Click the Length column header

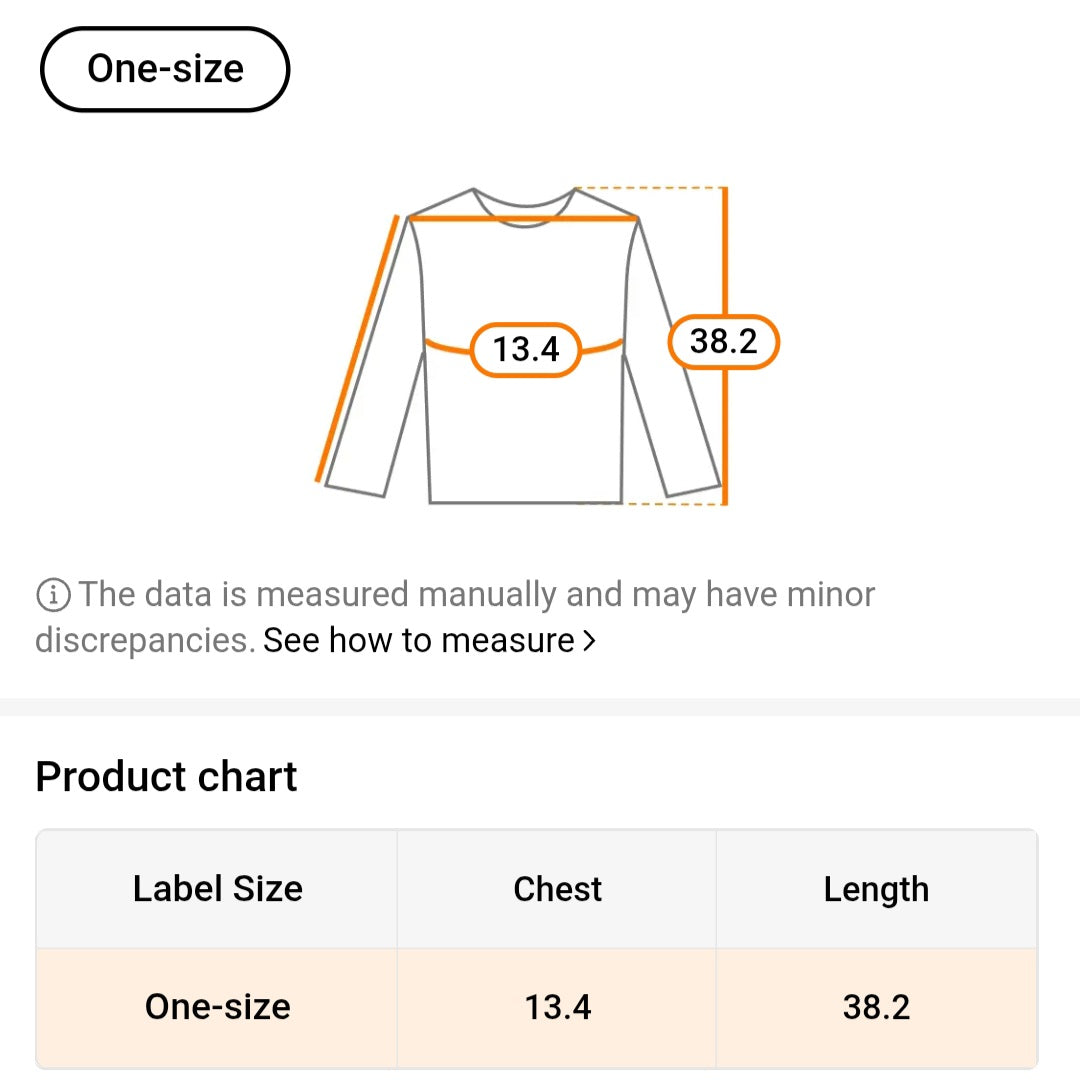point(876,889)
